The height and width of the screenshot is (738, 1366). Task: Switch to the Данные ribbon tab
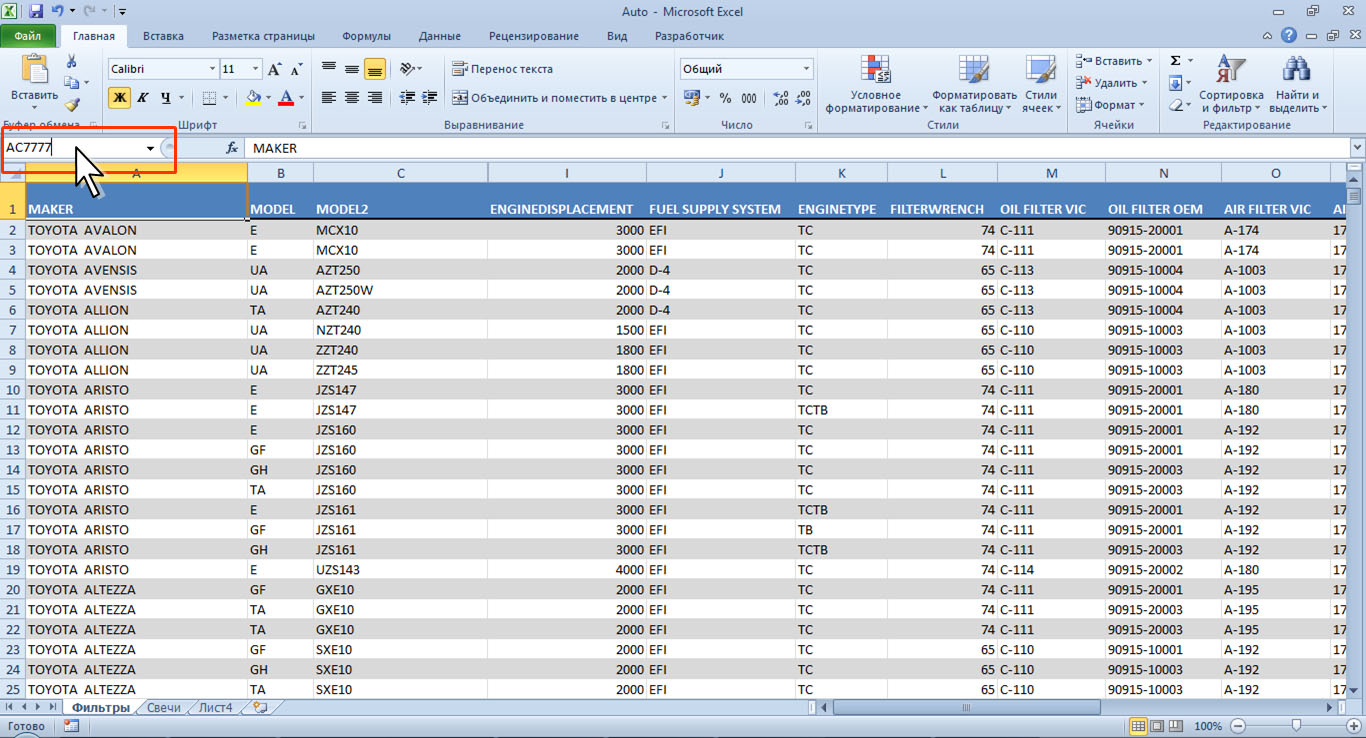[440, 36]
